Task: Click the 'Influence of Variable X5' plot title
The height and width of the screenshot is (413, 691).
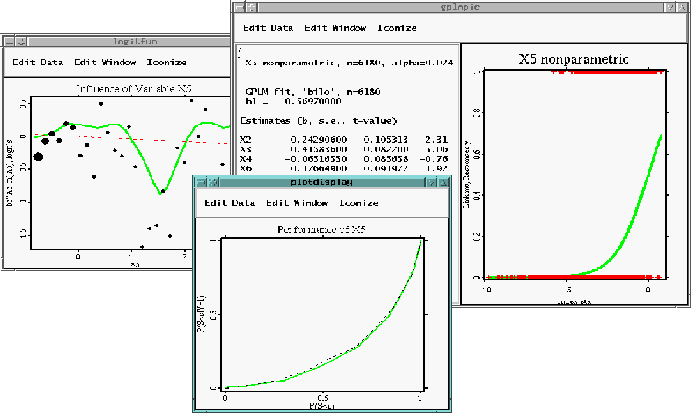Action: (134, 89)
